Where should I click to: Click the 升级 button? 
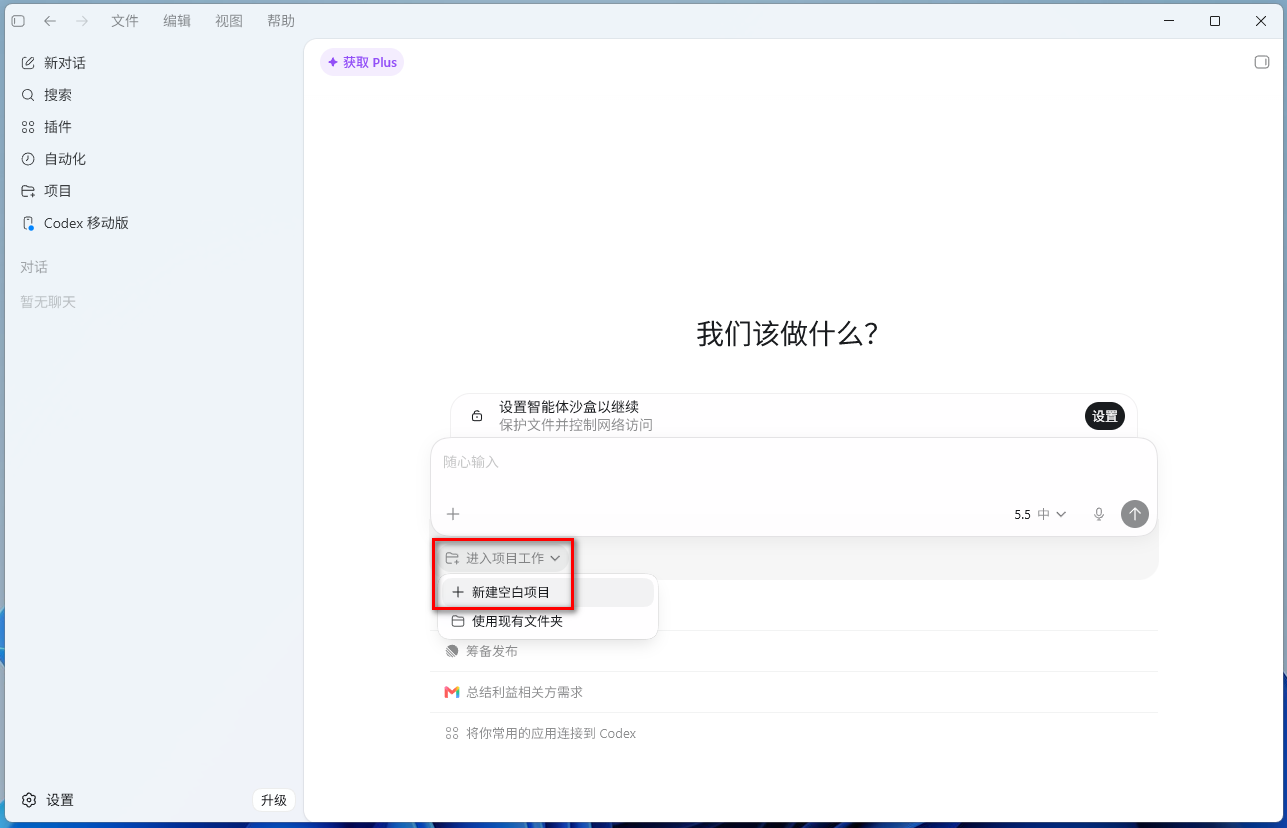coord(274,800)
